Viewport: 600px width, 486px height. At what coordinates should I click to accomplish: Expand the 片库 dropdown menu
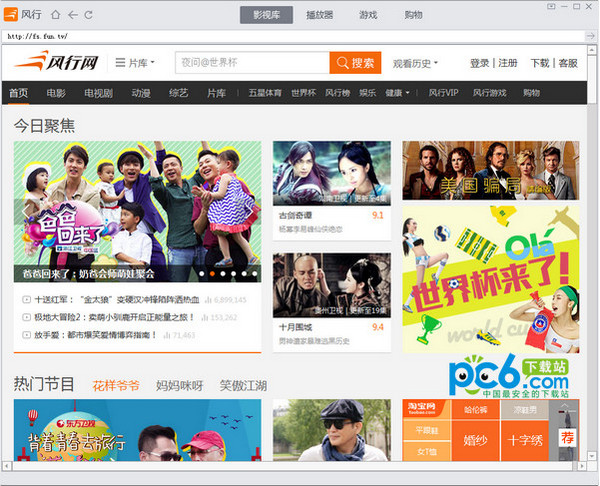135,62
